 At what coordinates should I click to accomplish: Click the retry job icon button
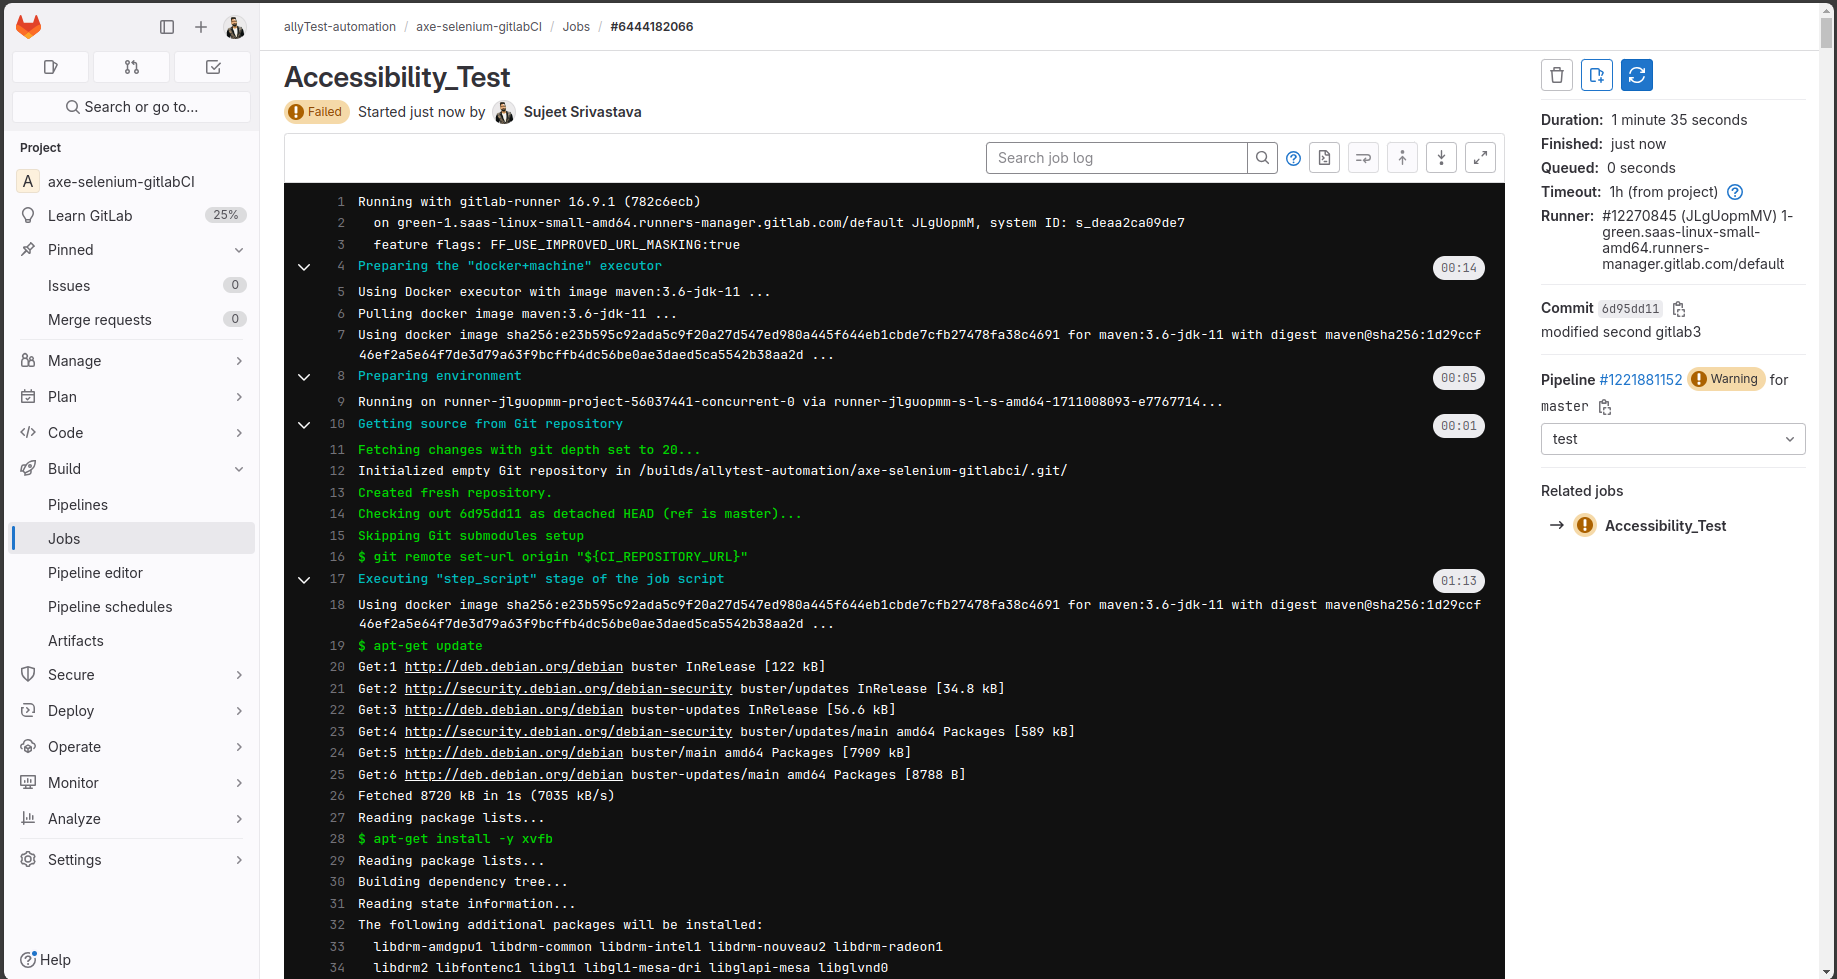point(1636,75)
